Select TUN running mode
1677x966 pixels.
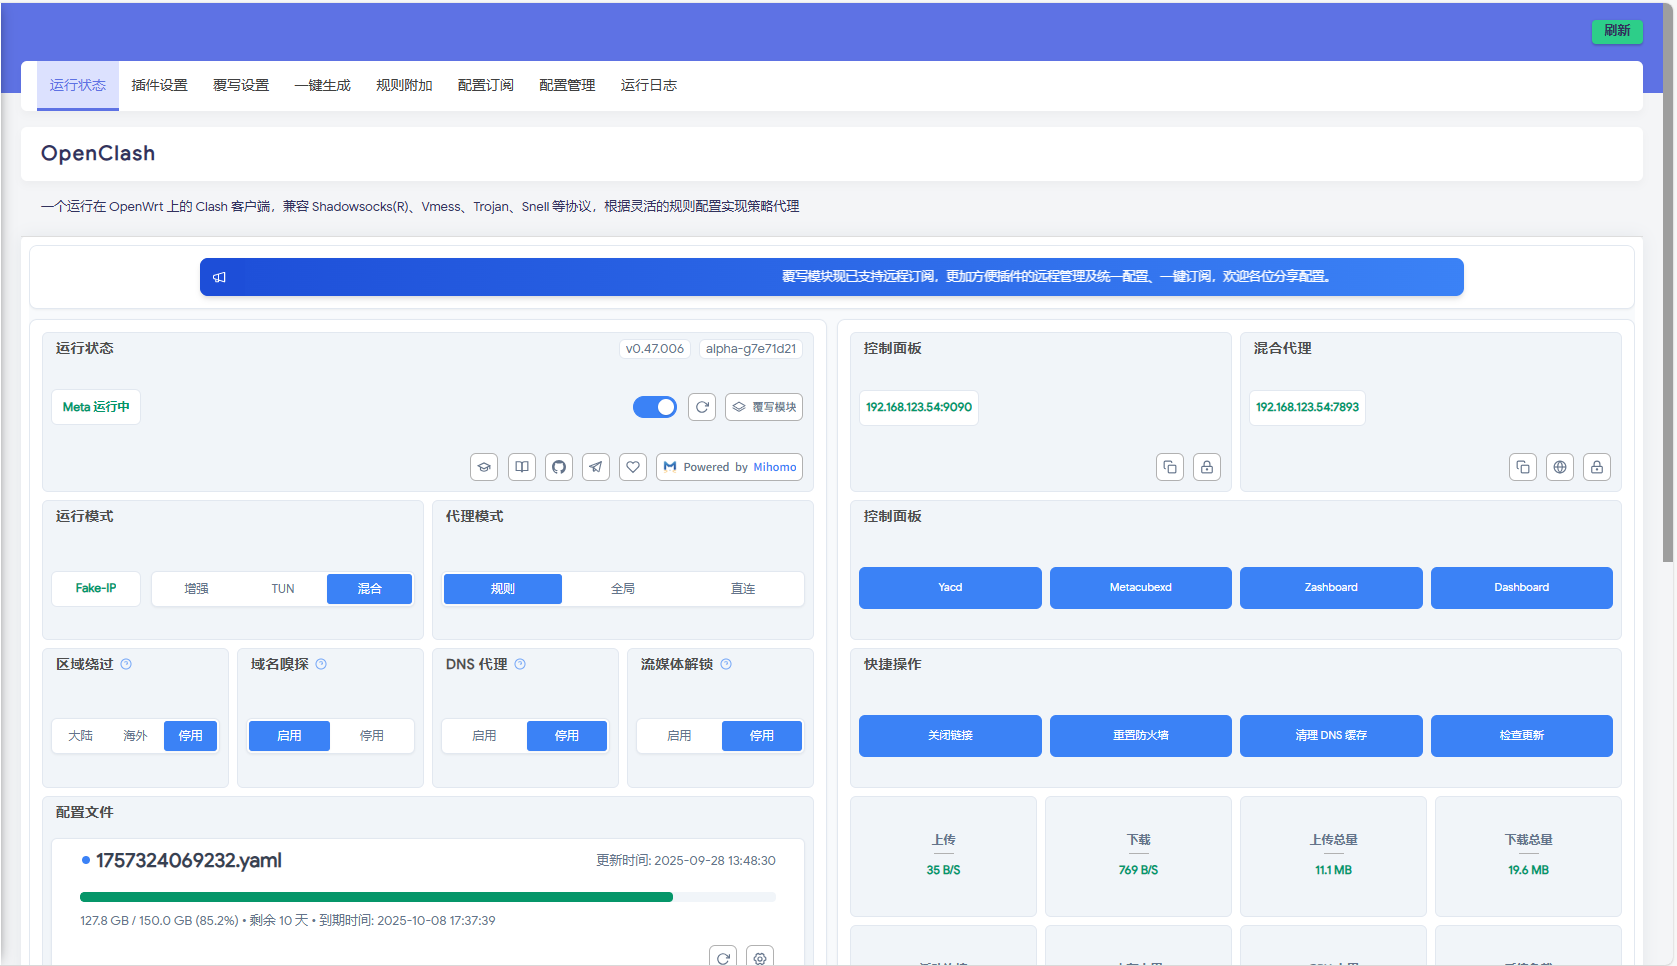(x=283, y=589)
